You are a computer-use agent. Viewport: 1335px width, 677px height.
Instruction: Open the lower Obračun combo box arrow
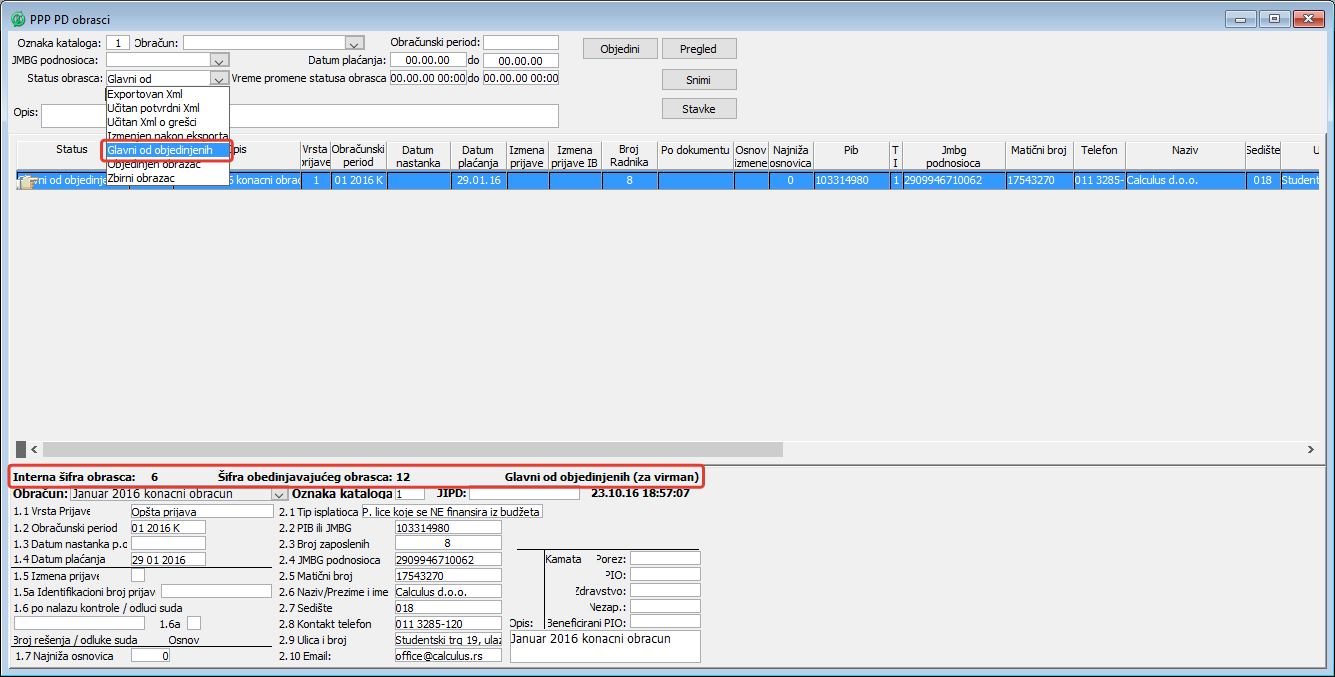[279, 494]
